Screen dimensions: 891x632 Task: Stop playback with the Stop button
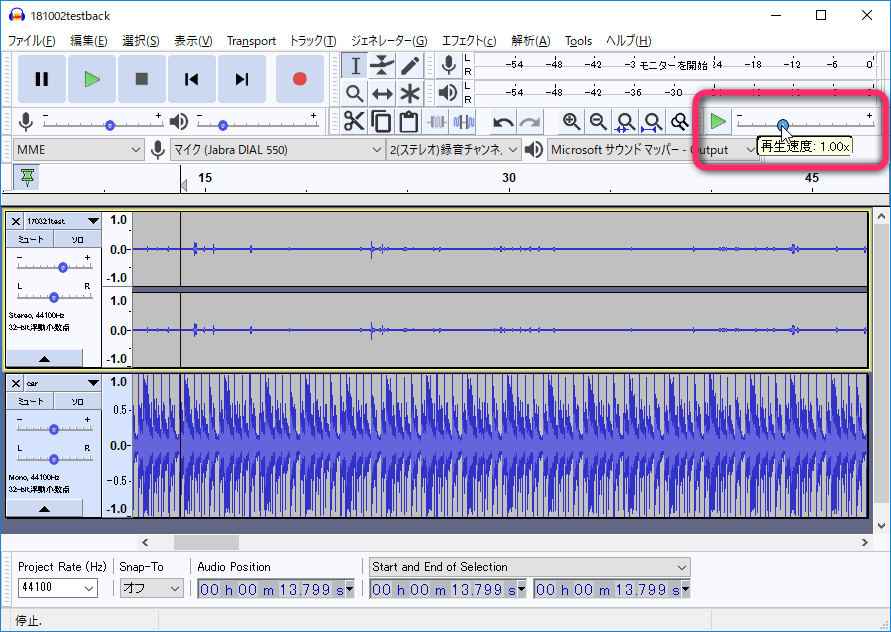tap(141, 79)
